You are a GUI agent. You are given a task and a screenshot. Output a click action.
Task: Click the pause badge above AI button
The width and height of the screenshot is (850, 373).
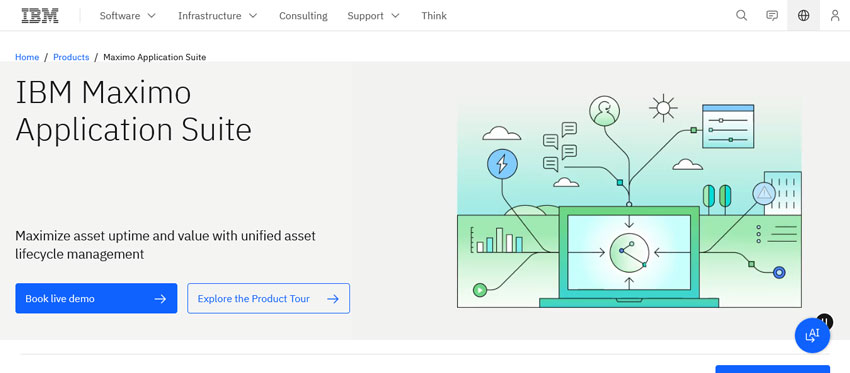[824, 320]
